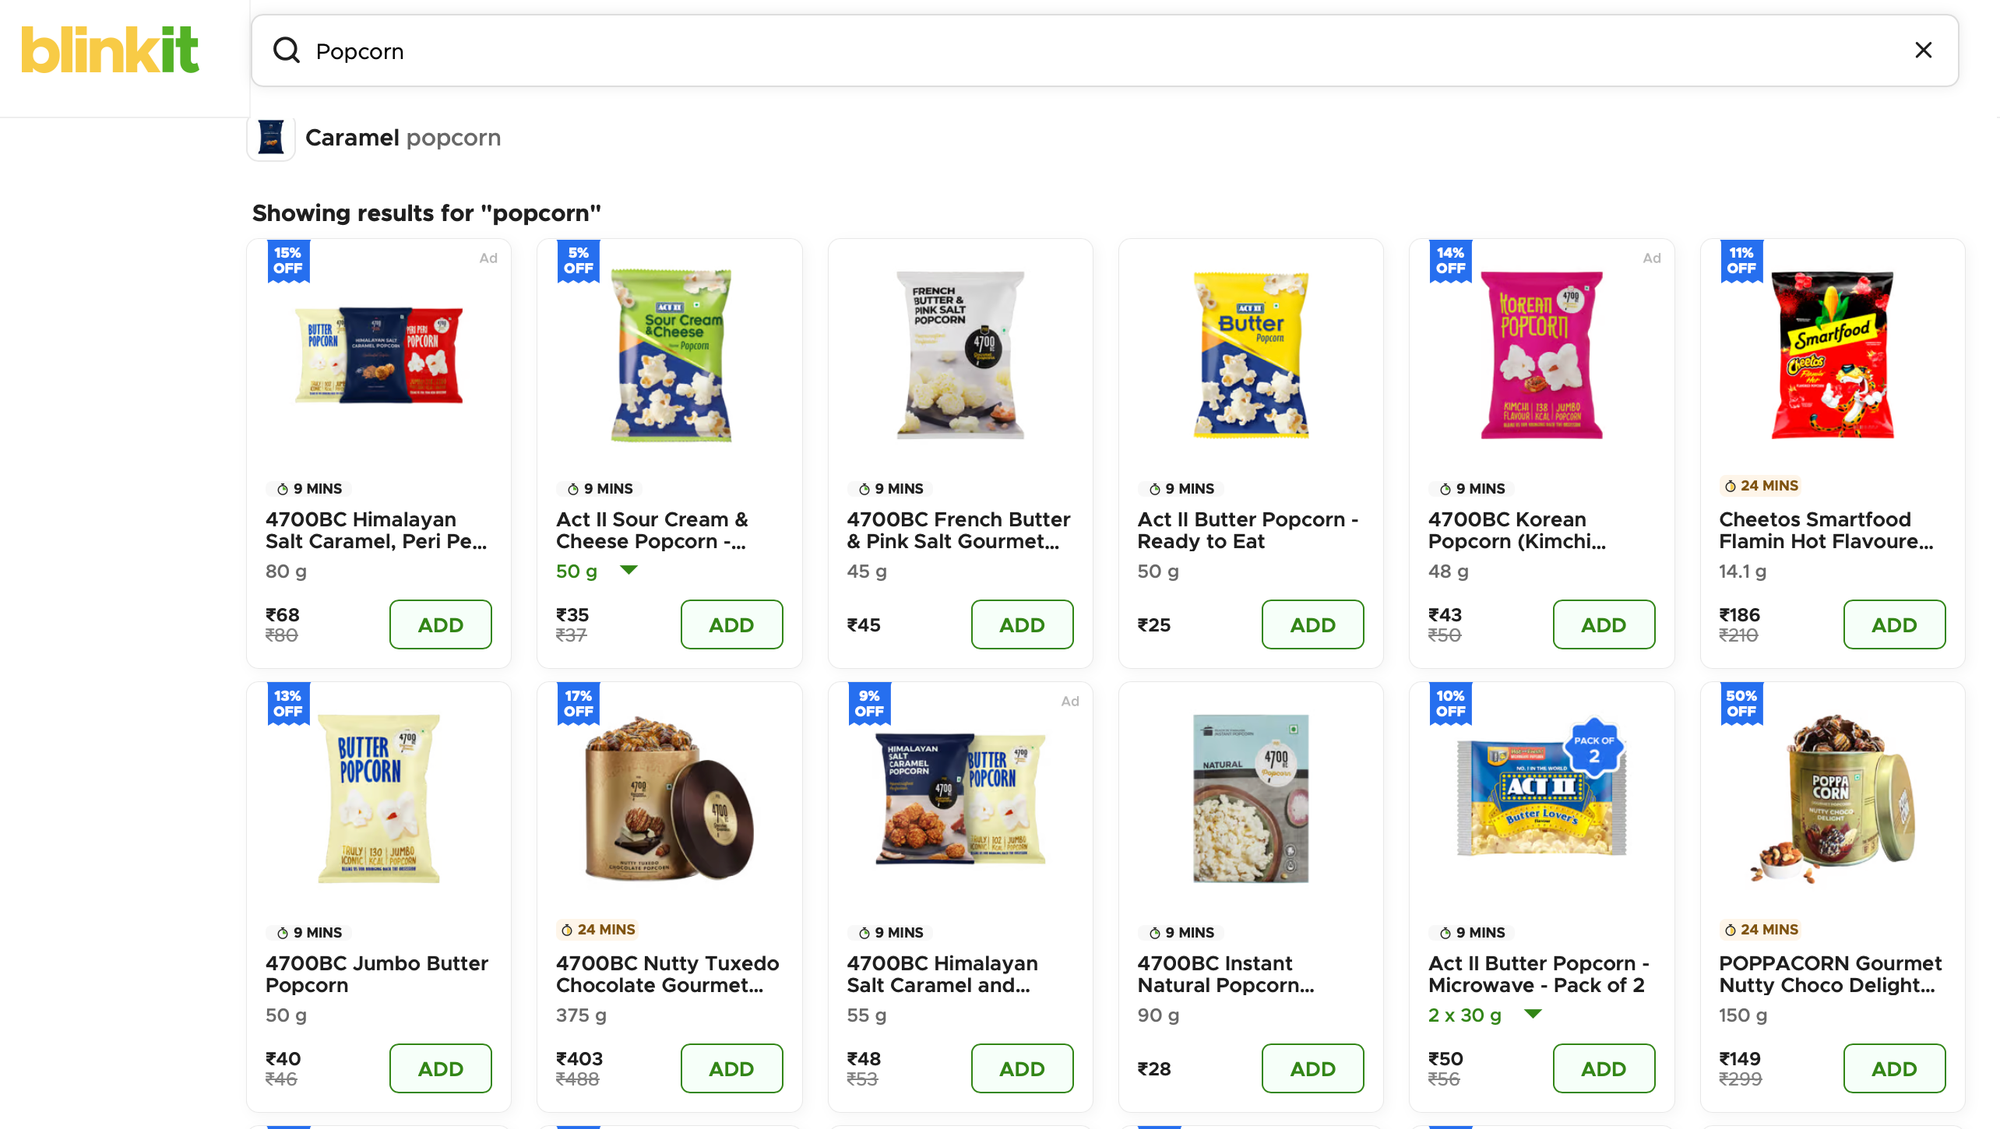Click the blinkit logo
2000x1129 pixels.
tap(110, 50)
